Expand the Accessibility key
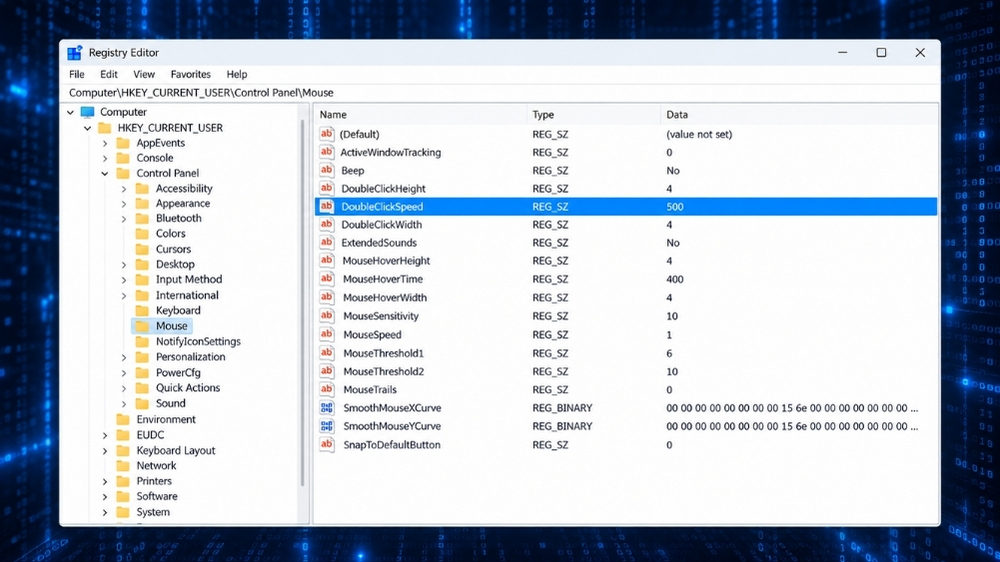 (124, 189)
